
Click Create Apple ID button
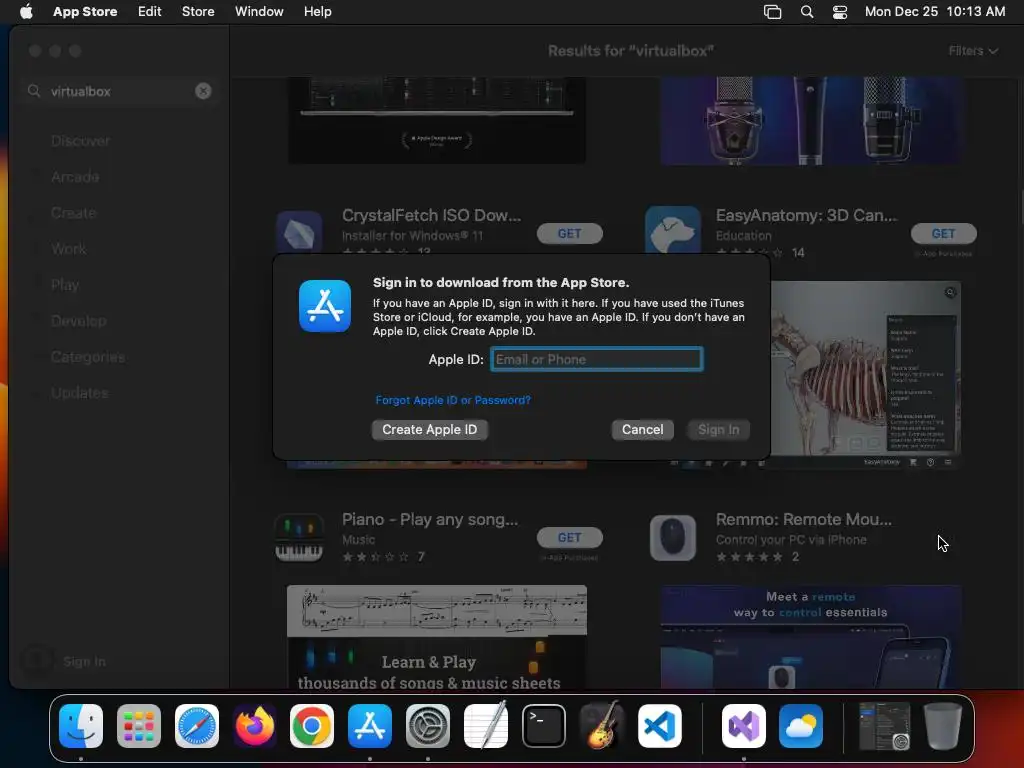[430, 430]
